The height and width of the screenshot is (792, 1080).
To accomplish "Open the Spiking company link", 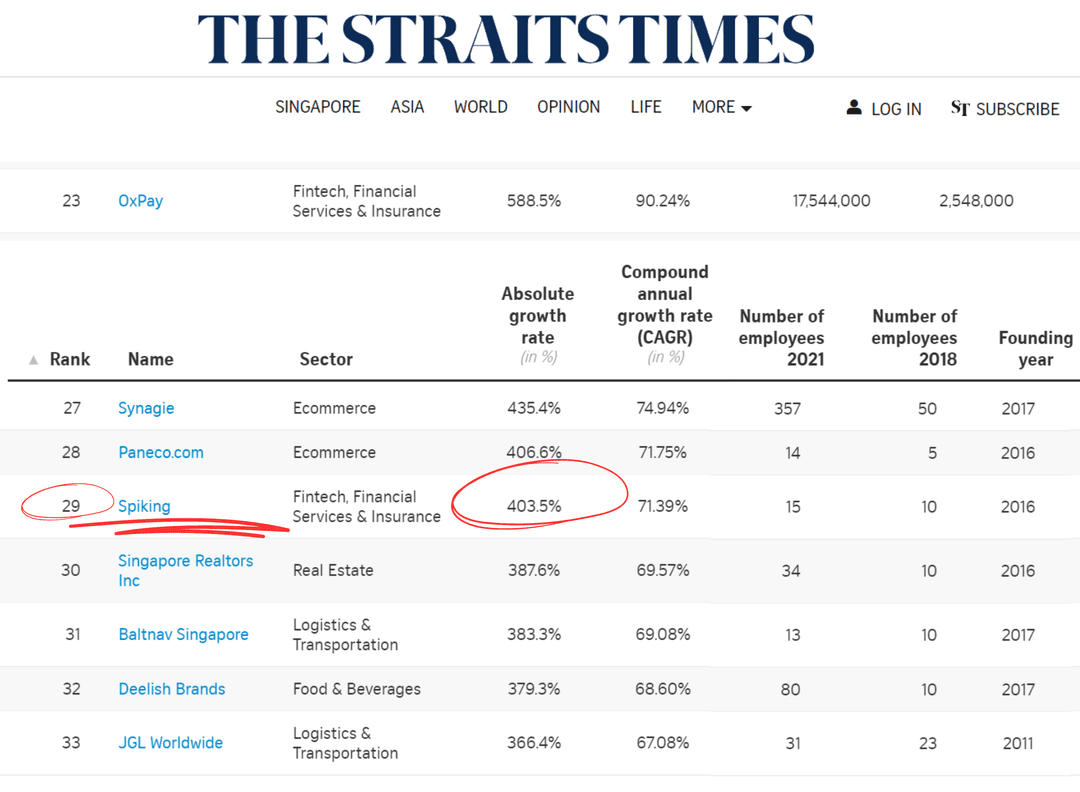I will (x=144, y=506).
